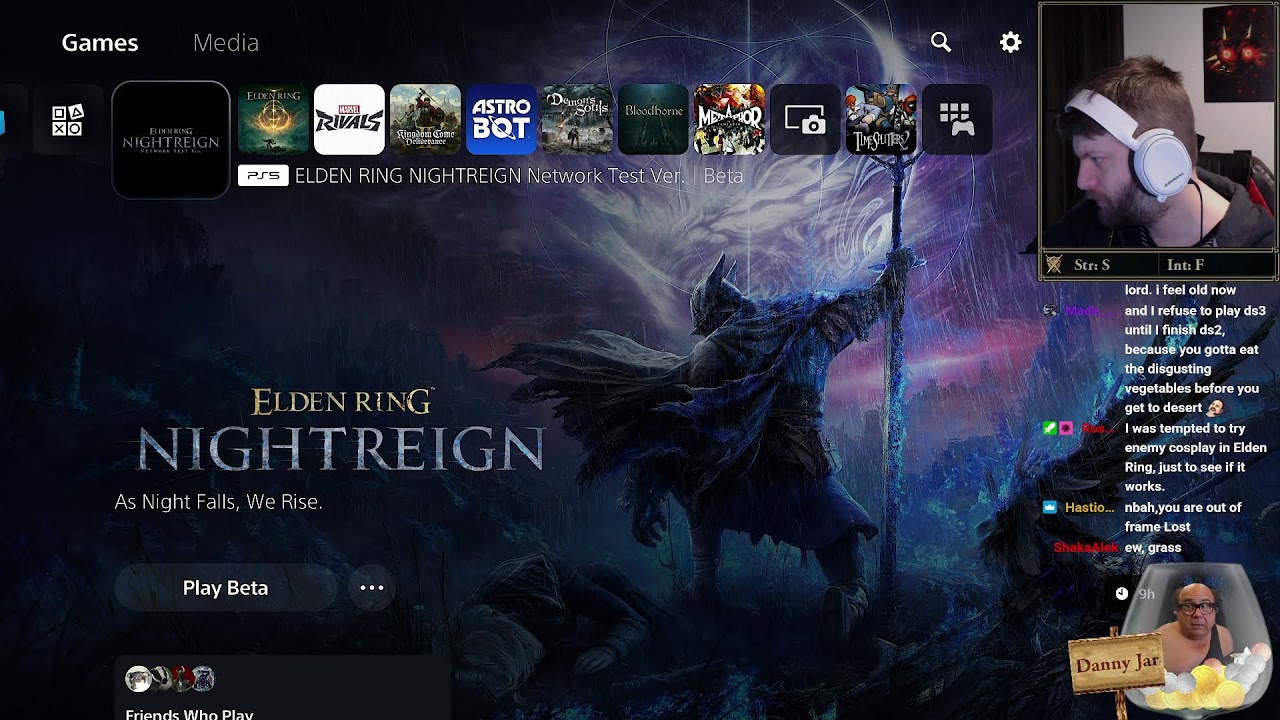The height and width of the screenshot is (720, 1280).
Task: Open the Media Gallery camera icon
Action: point(805,120)
